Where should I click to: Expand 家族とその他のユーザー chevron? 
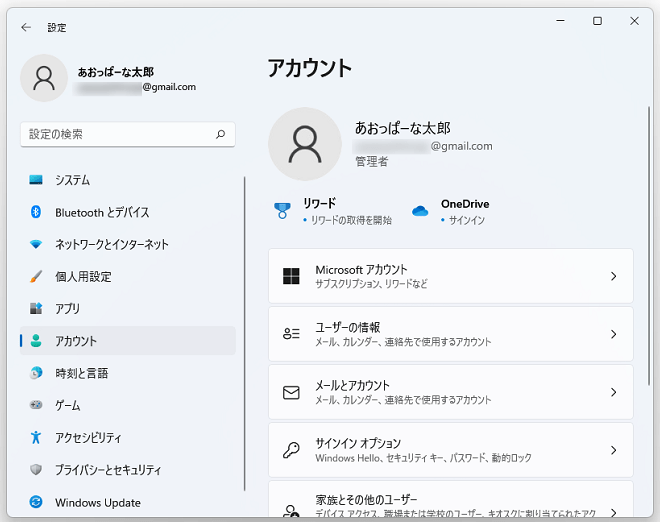click(x=613, y=512)
